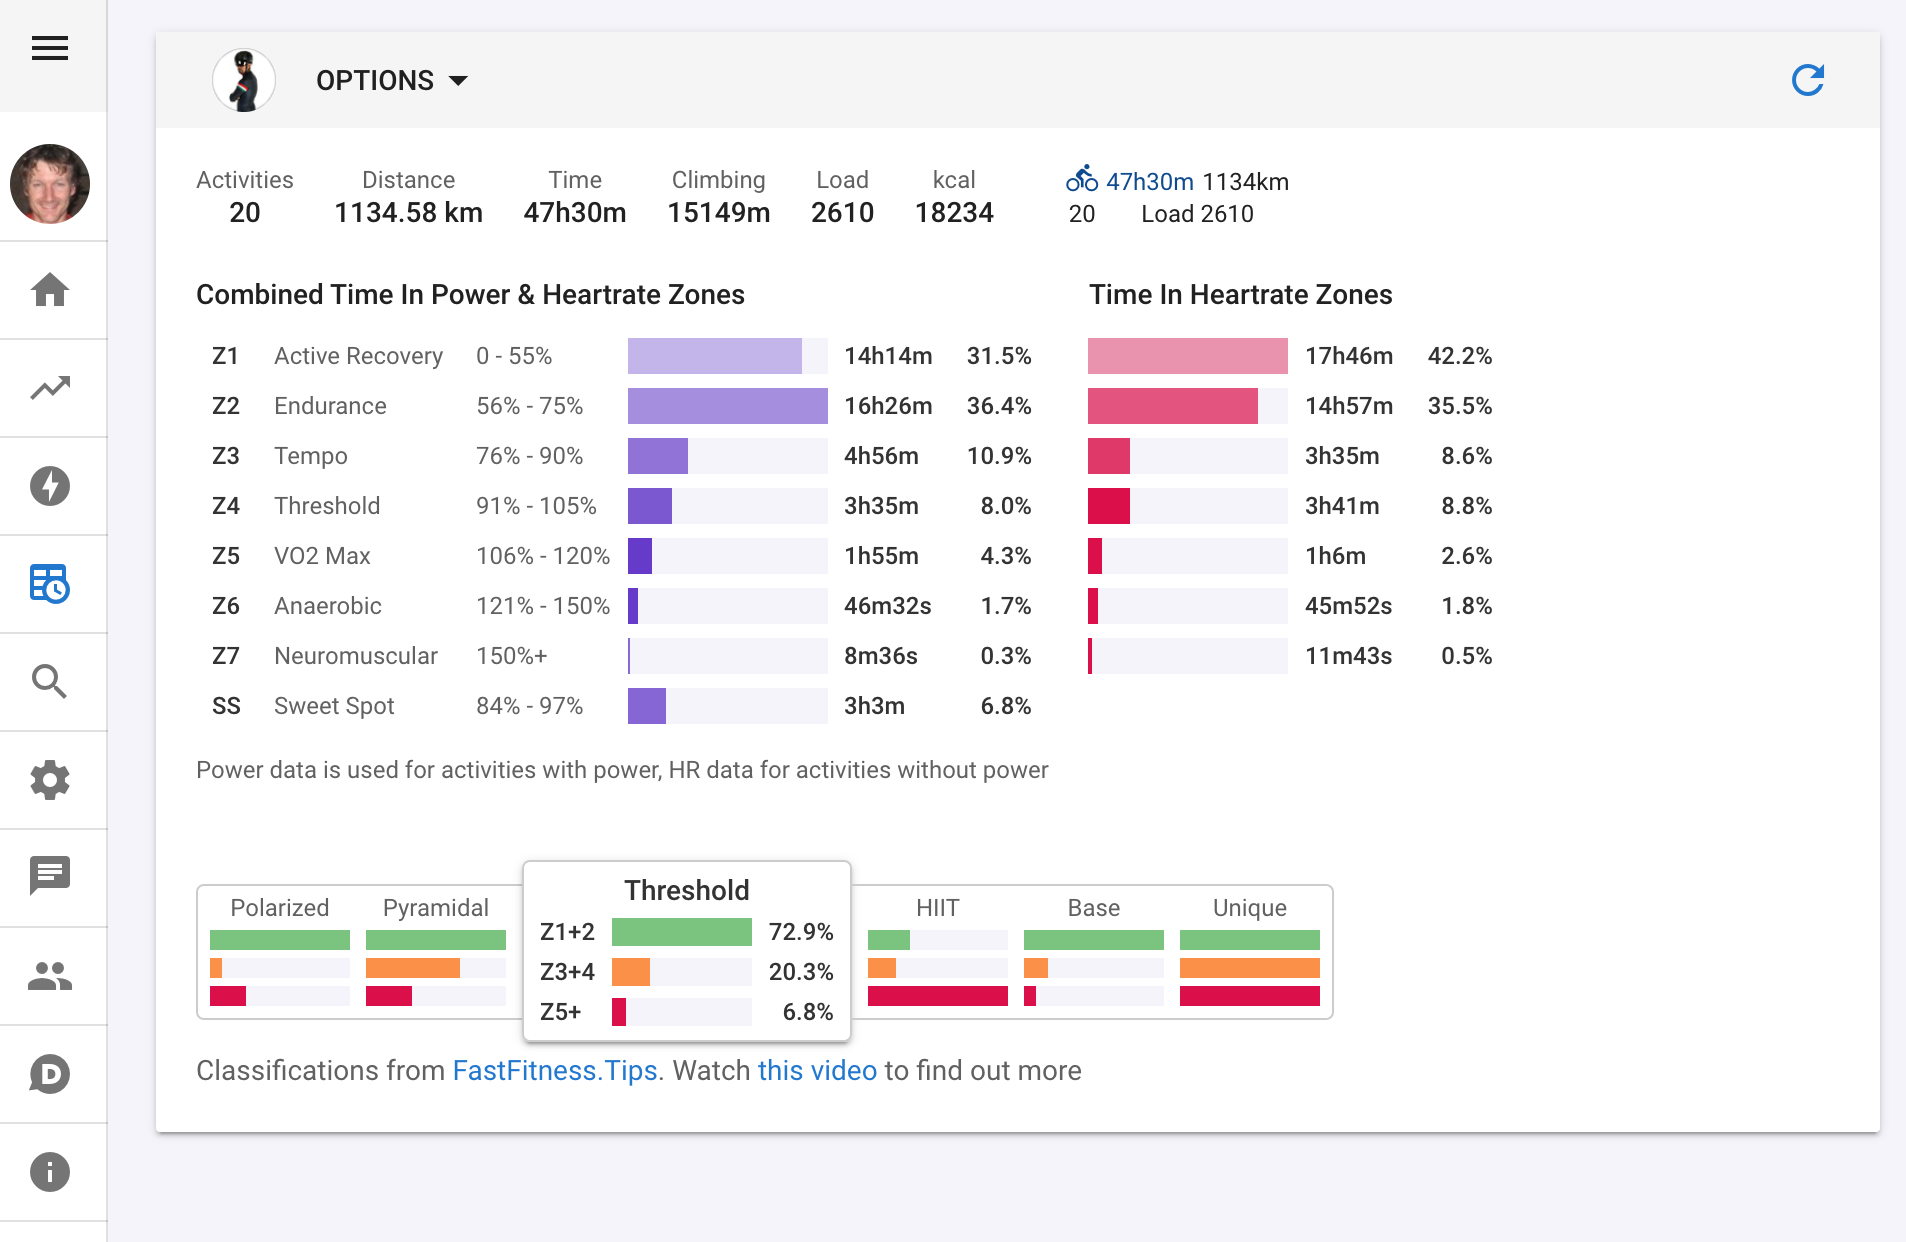This screenshot has height=1242, width=1906.
Task: Click the cyclist avatar next to OPTIONS
Action: (x=244, y=80)
